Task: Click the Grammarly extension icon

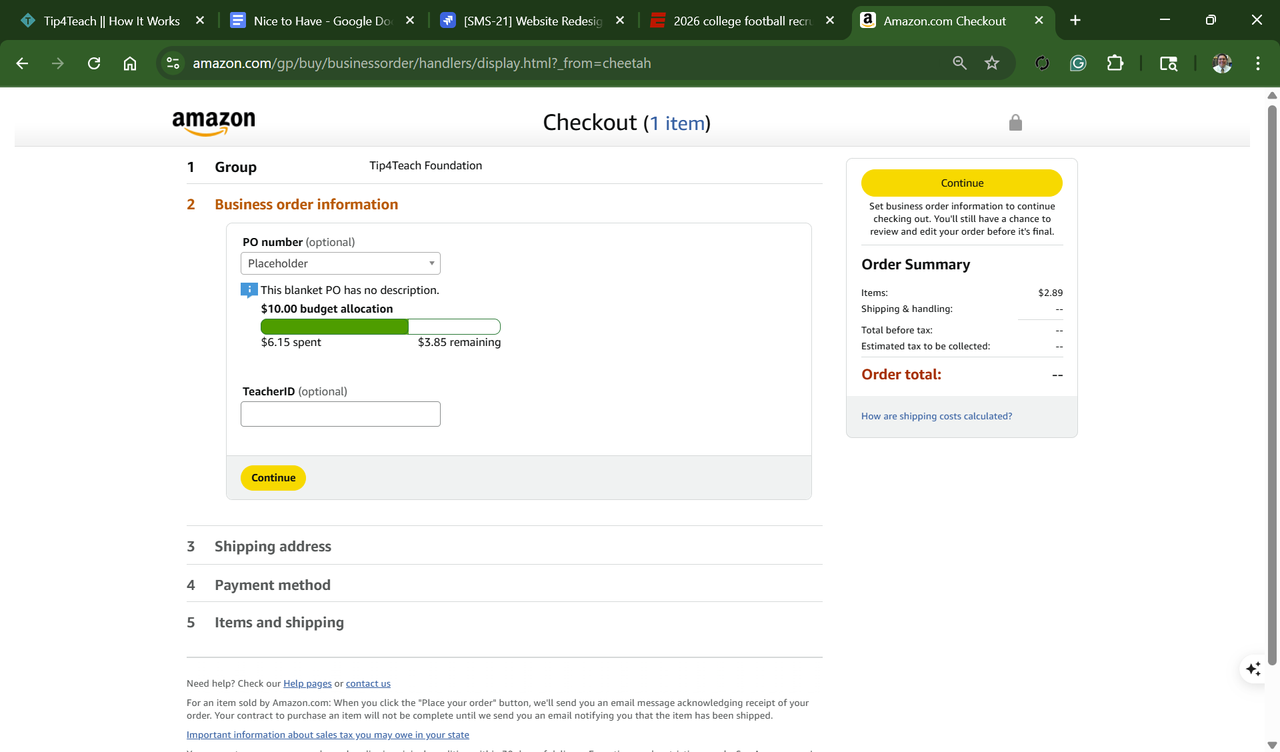Action: coord(1078,63)
